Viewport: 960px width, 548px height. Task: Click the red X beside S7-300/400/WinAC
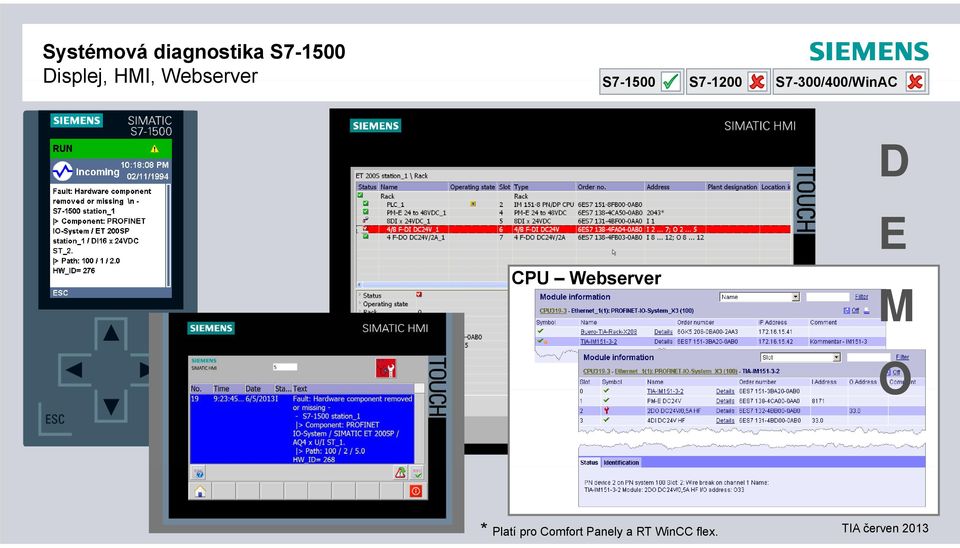click(x=915, y=81)
